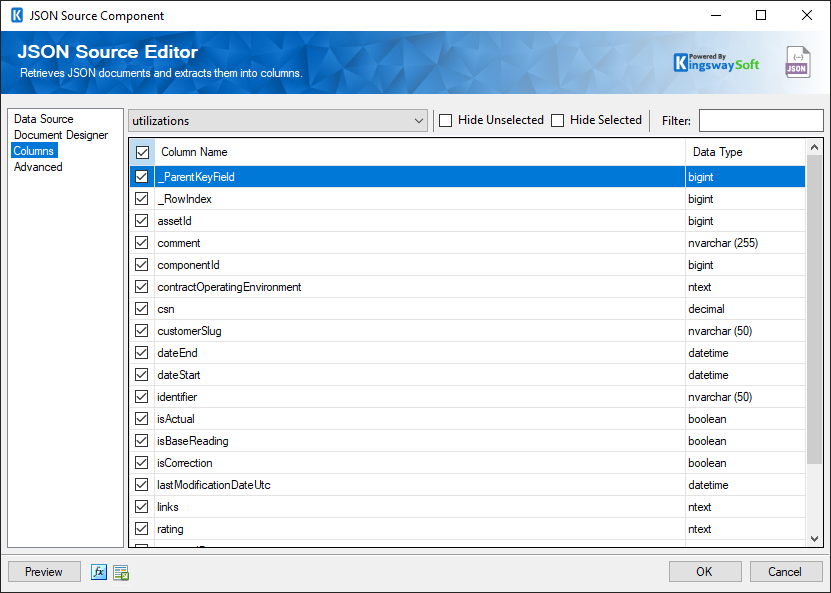
Task: Click OK to confirm
Action: pyautogui.click(x=704, y=571)
